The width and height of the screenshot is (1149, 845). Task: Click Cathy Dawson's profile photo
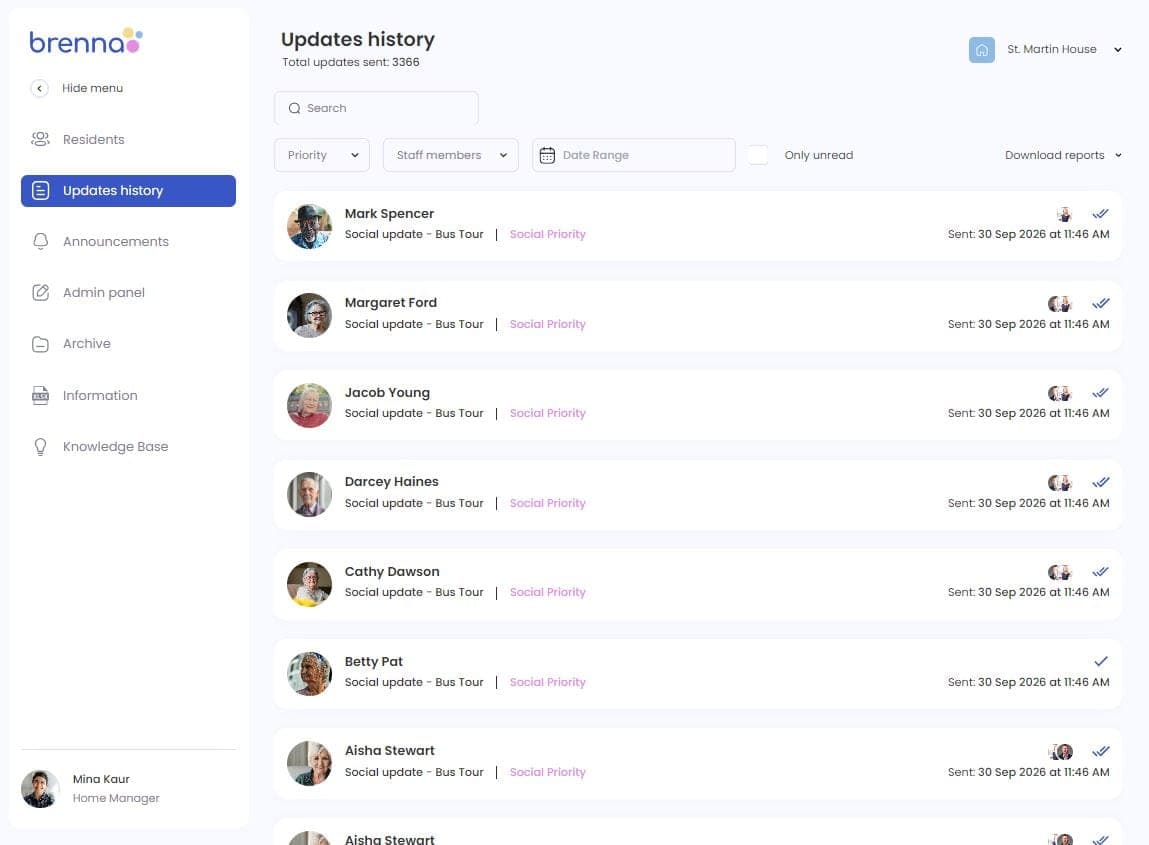309,584
